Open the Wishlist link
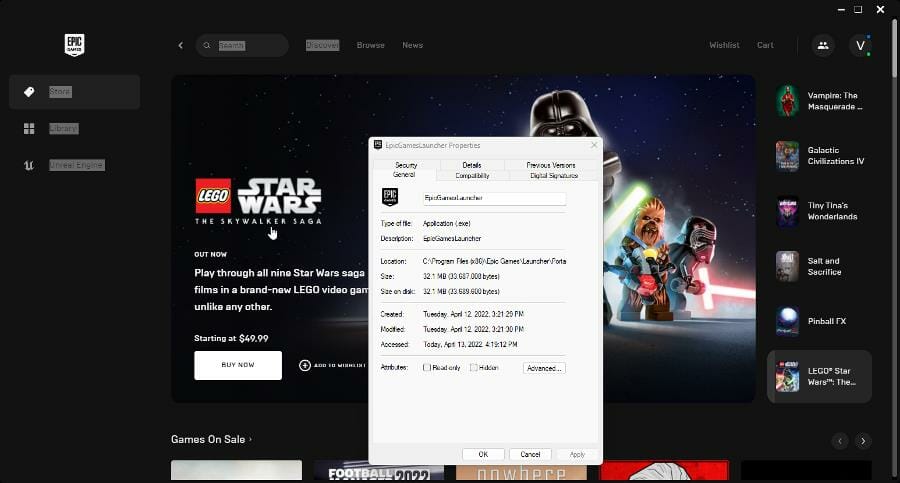900x483 pixels. pos(724,45)
